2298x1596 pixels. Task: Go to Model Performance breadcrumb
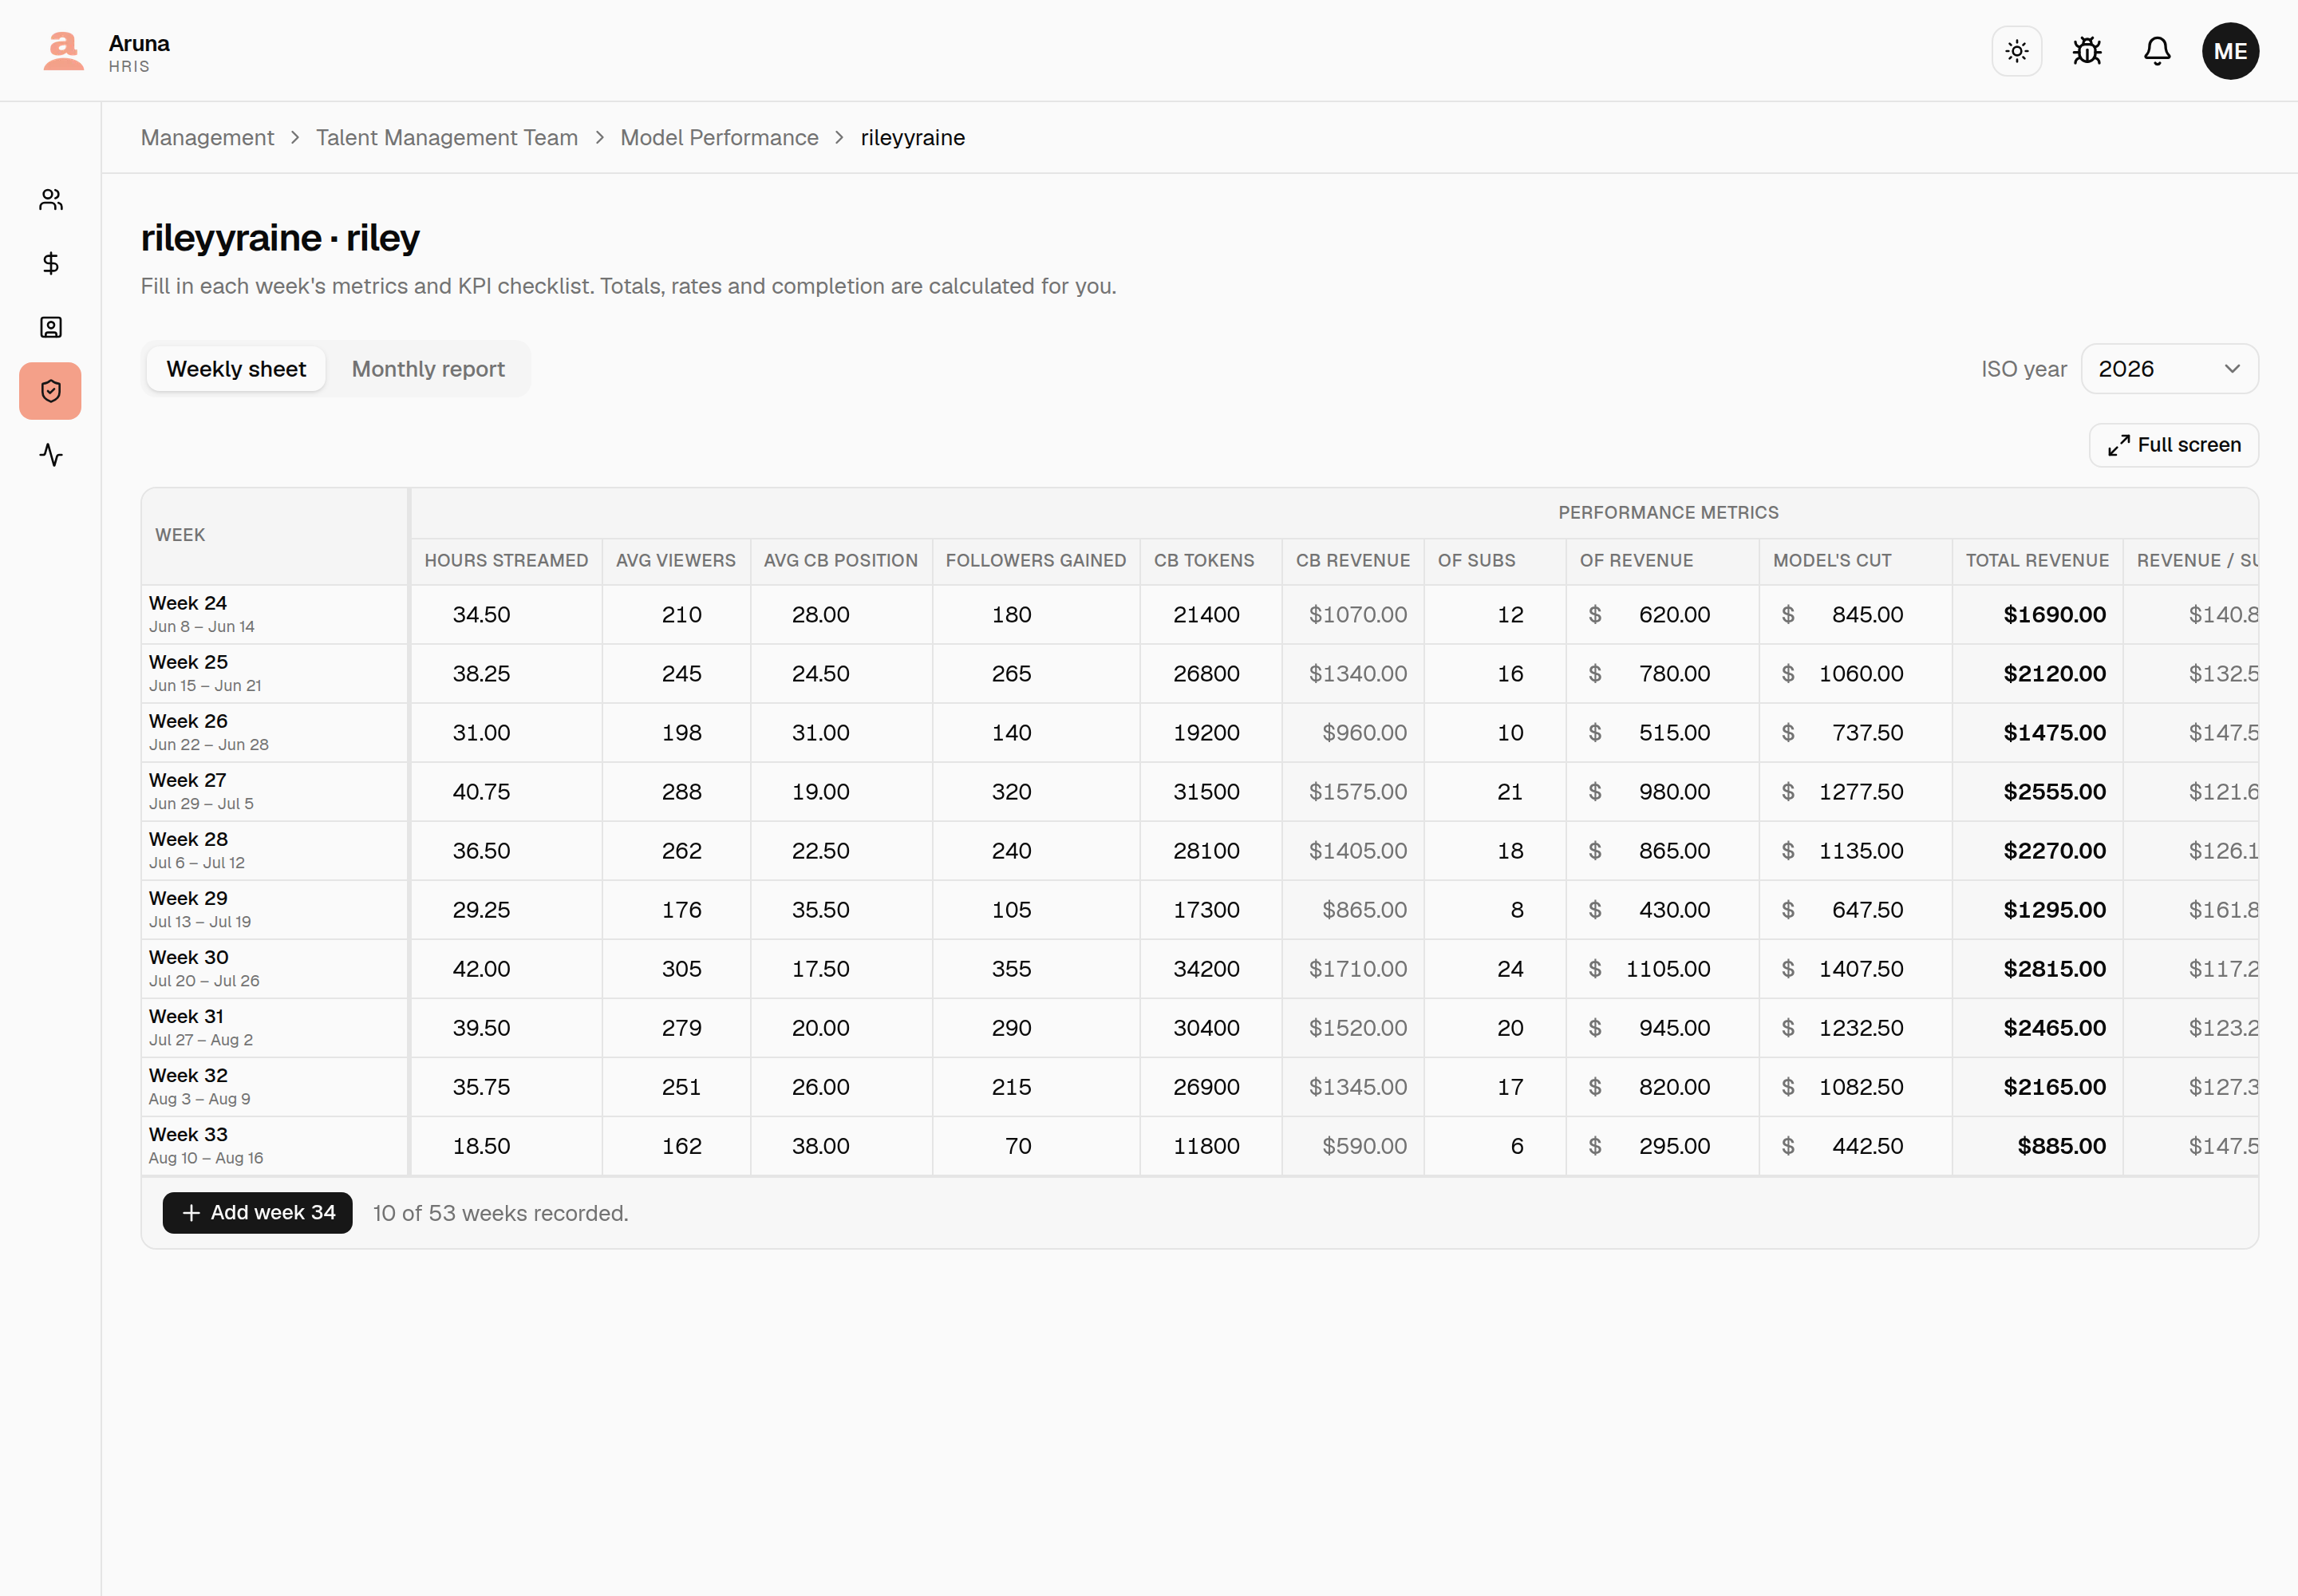(719, 138)
